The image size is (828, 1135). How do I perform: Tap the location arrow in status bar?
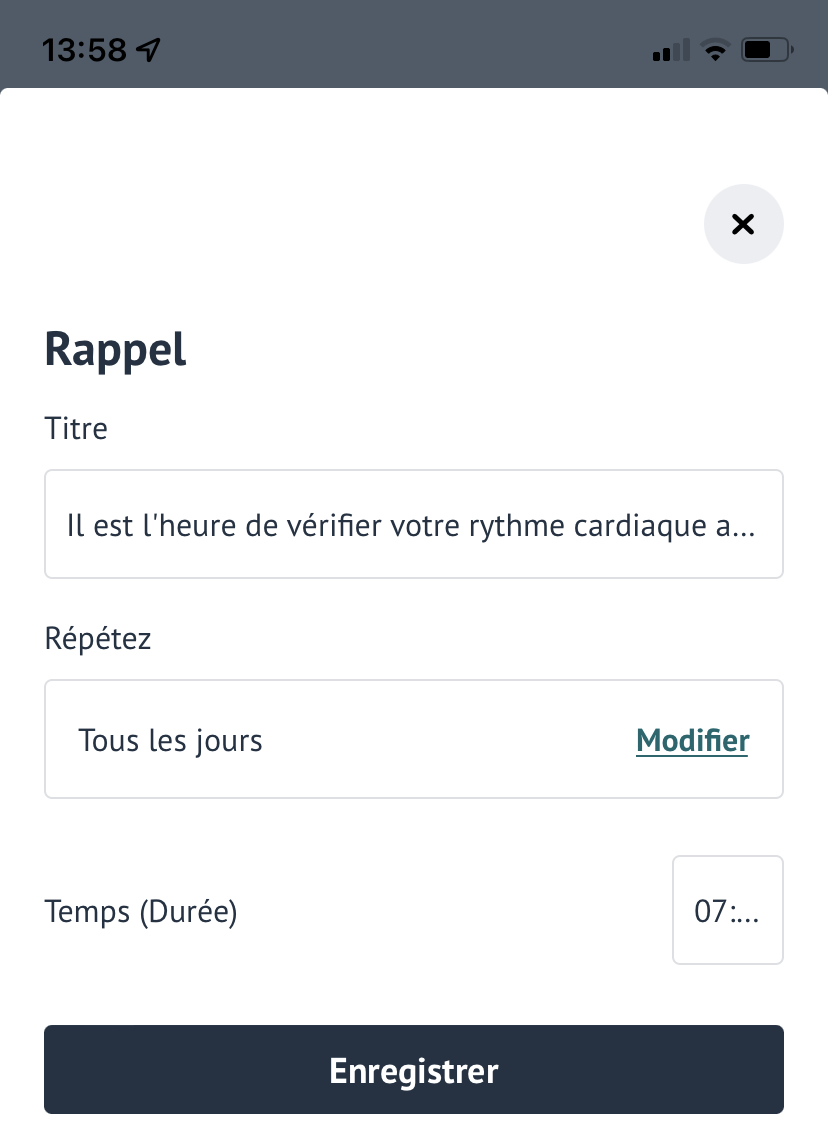click(148, 50)
